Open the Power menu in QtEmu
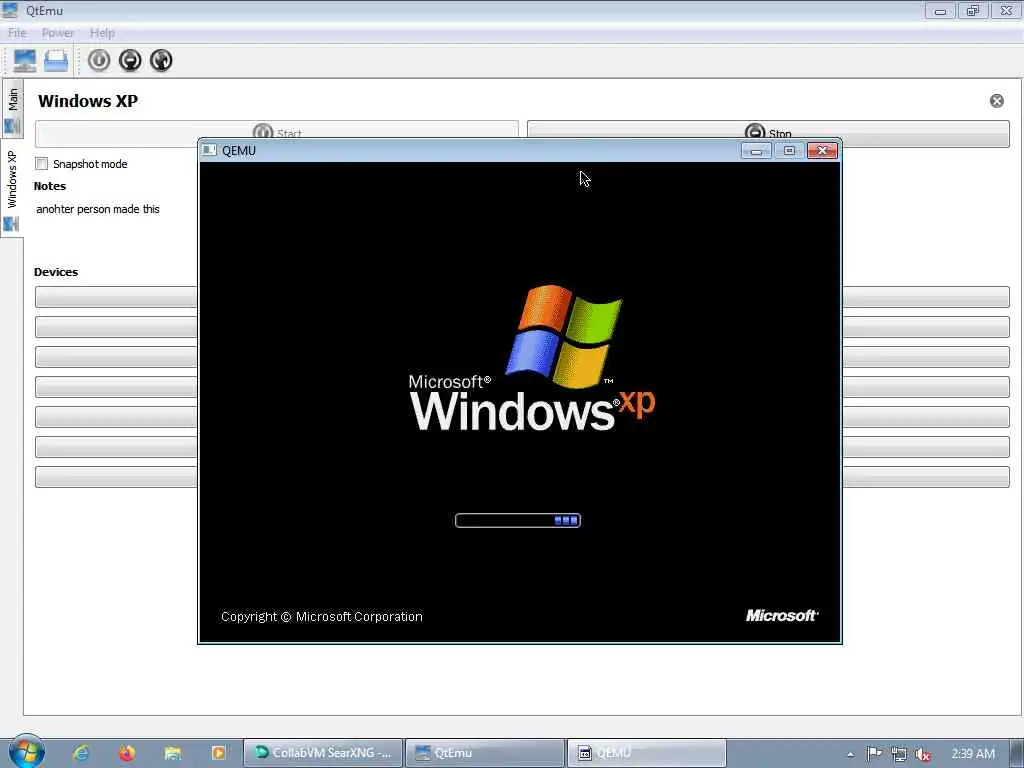Screen dimensions: 1024x768 (x=57, y=33)
